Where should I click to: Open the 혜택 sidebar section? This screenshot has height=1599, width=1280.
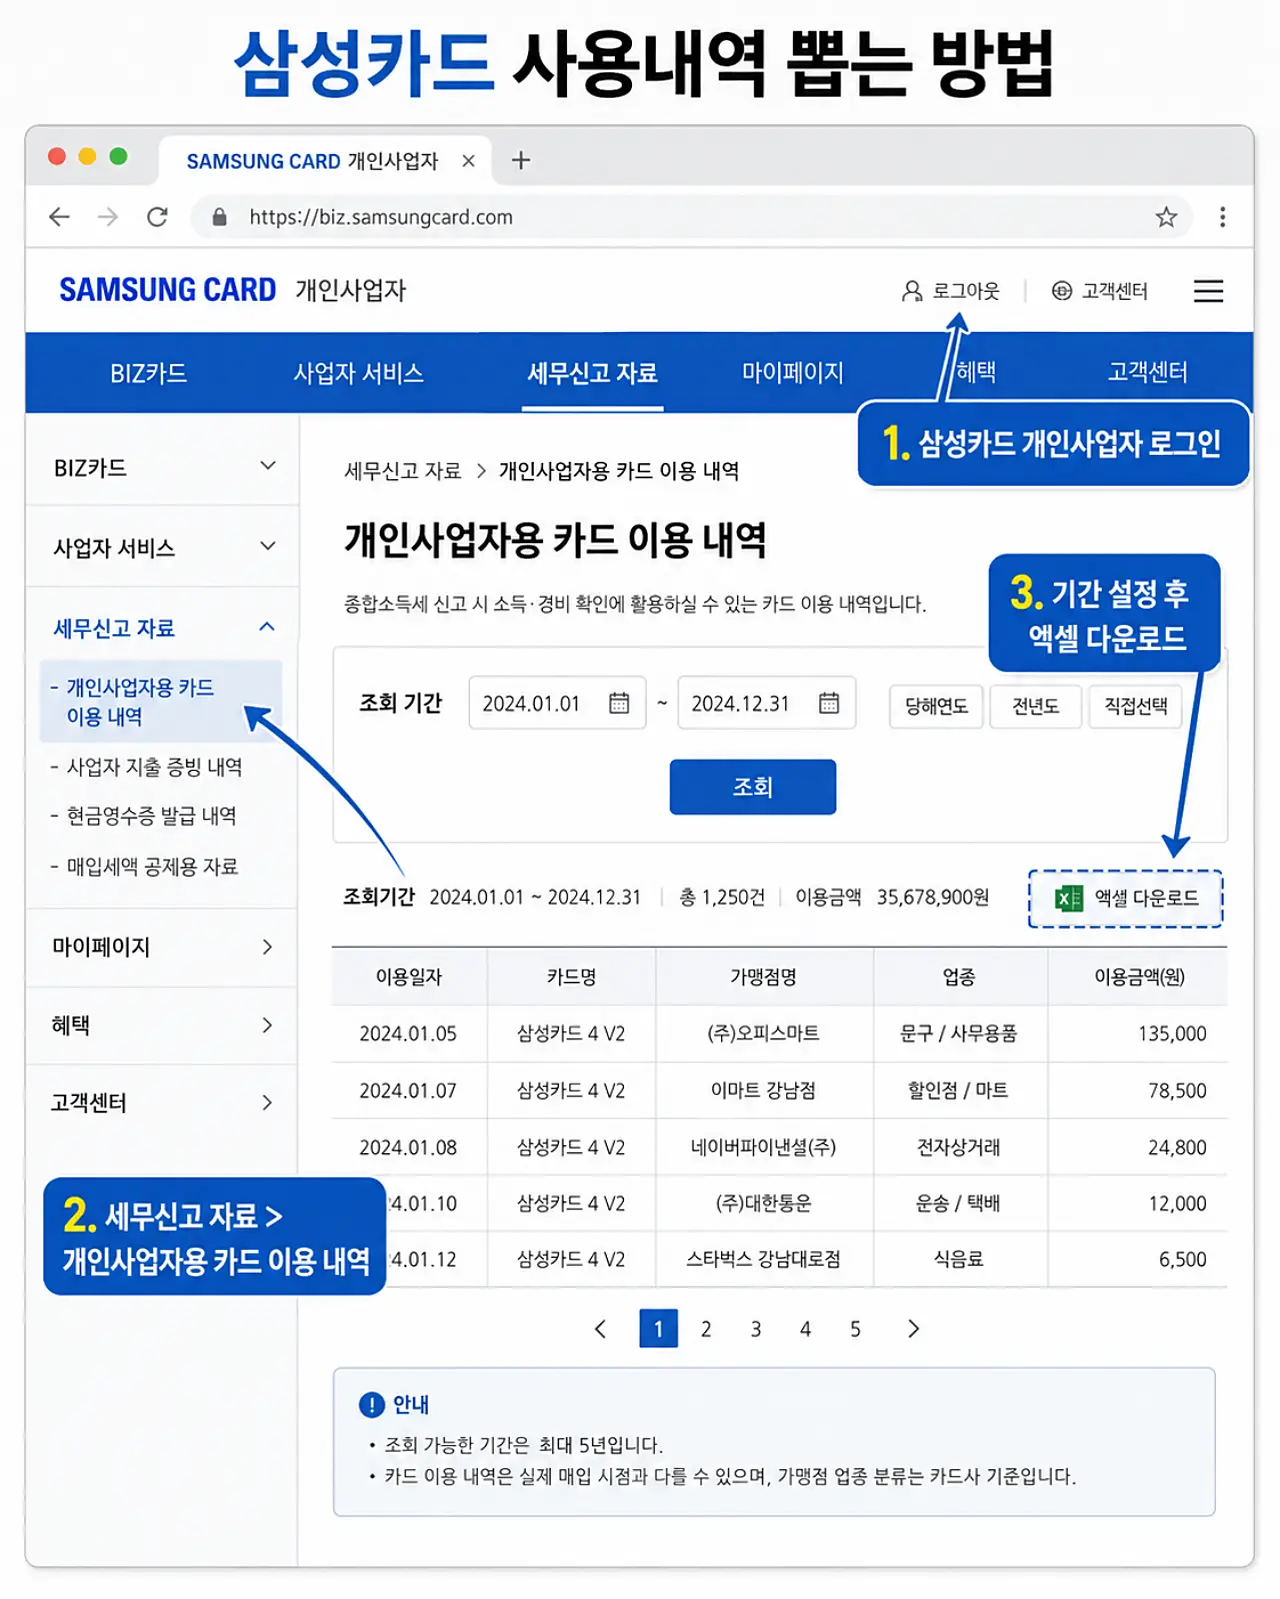[x=162, y=1025]
